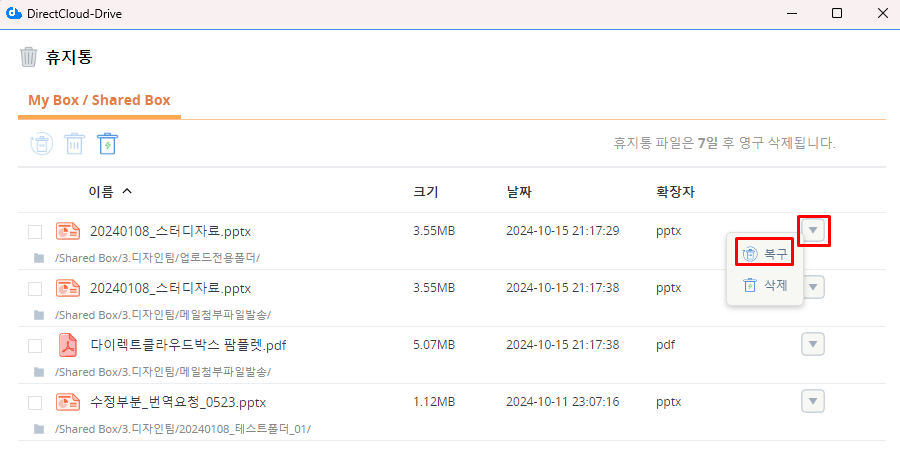900x463 pixels.
Task: Click the delete selected files trash icon
Action: (74, 144)
